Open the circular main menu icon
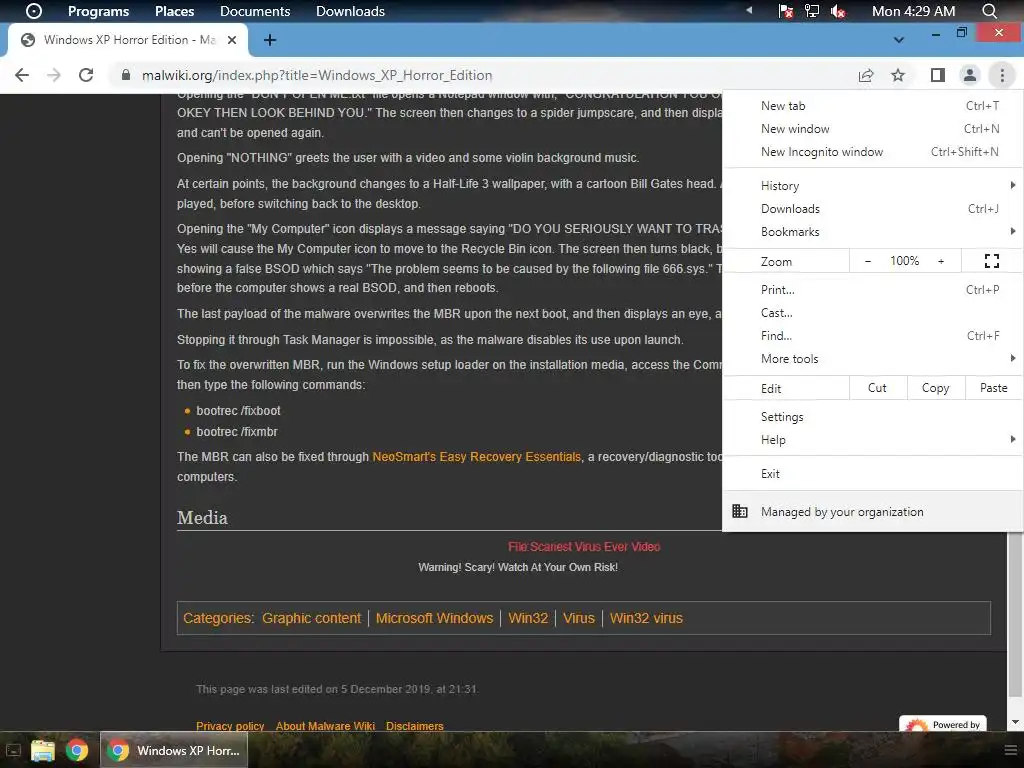The width and height of the screenshot is (1024, 768). coord(33,11)
